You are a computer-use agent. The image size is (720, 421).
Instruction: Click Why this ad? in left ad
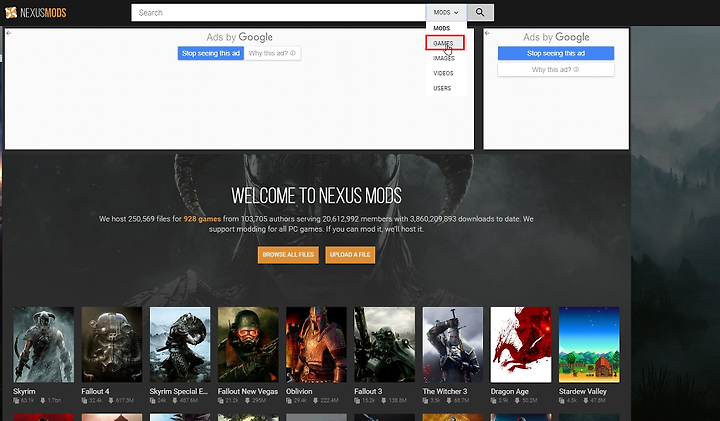pos(272,53)
